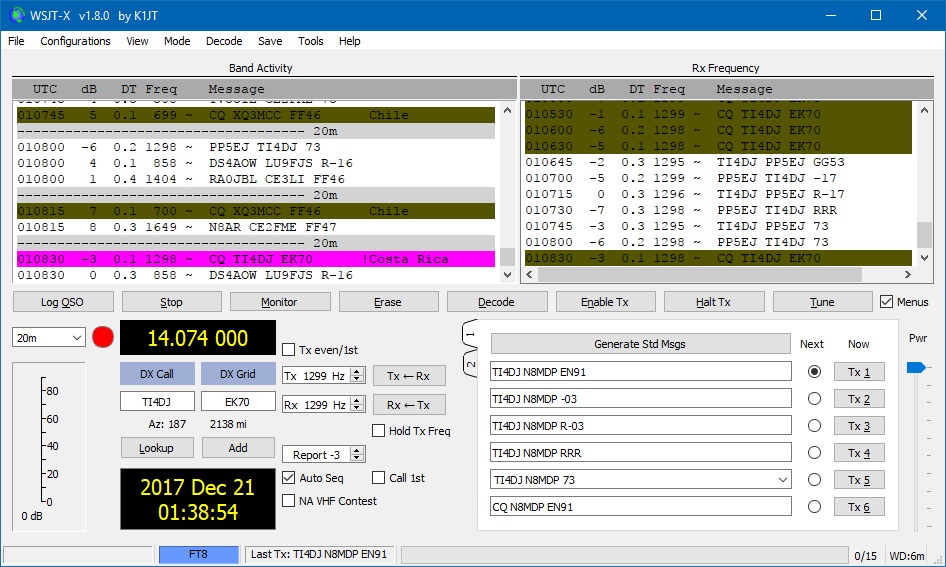Click the Decode button
This screenshot has width=946, height=567.
click(x=497, y=302)
